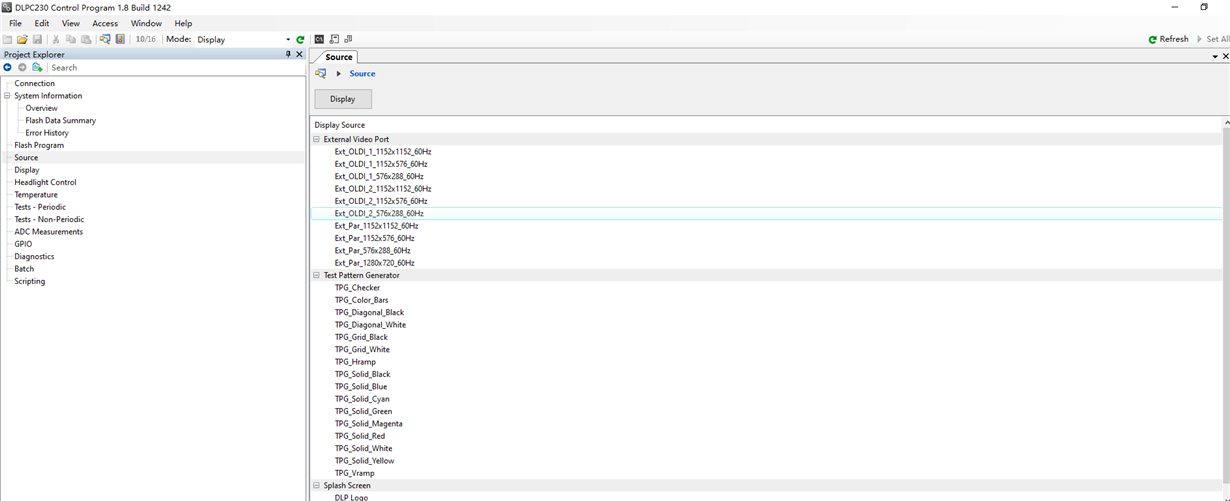Click the Refresh button at top right
1230x501 pixels.
(x=1168, y=39)
